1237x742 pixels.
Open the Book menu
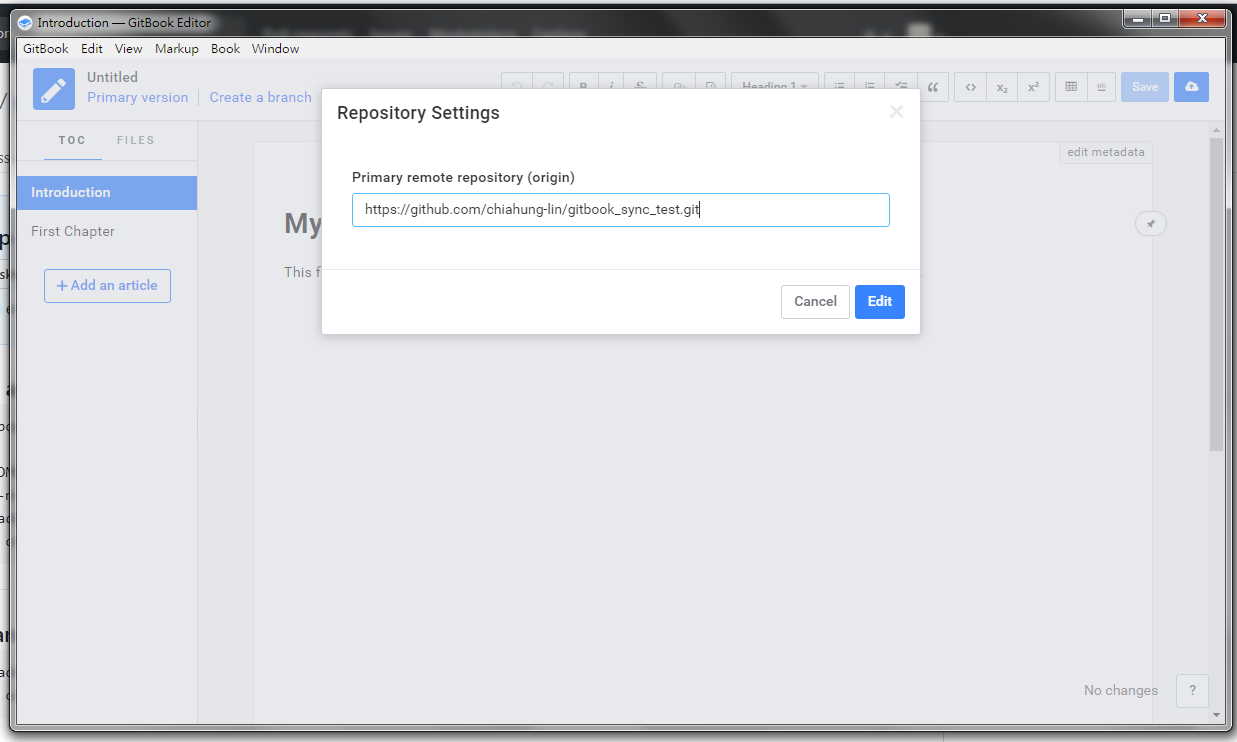pyautogui.click(x=225, y=48)
